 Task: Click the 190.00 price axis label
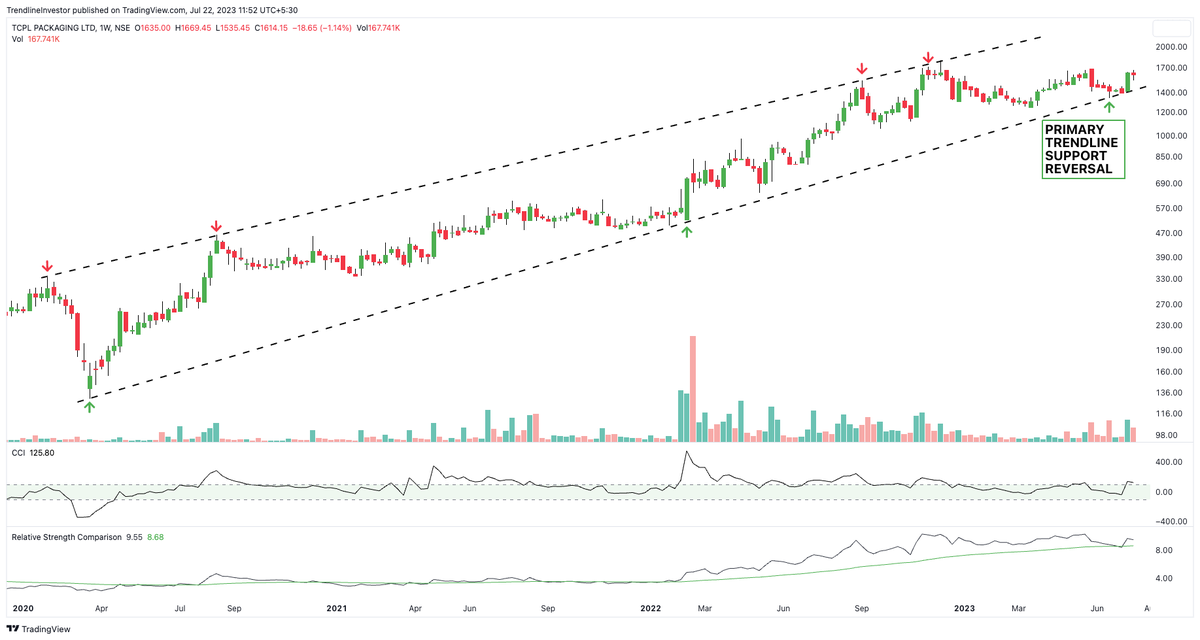(x=1170, y=350)
